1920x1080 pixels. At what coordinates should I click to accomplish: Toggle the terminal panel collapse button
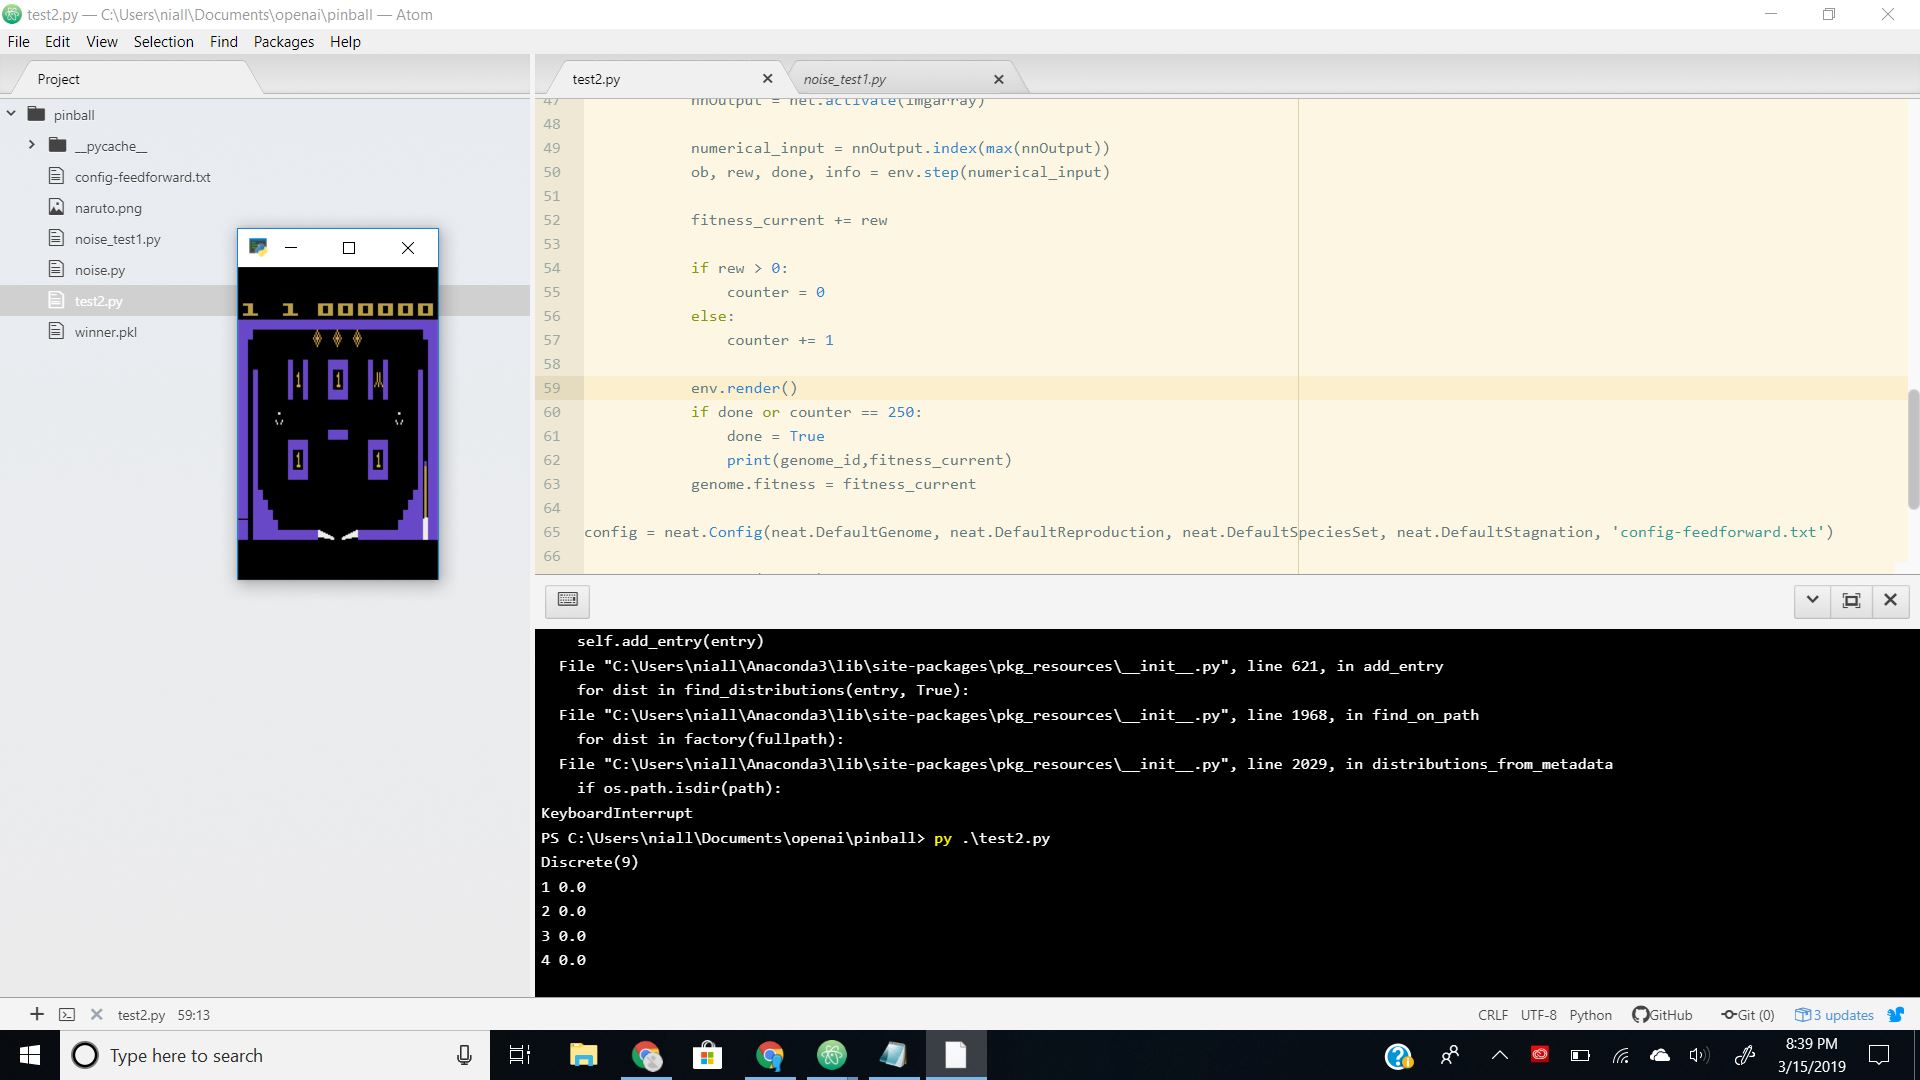click(x=1812, y=600)
